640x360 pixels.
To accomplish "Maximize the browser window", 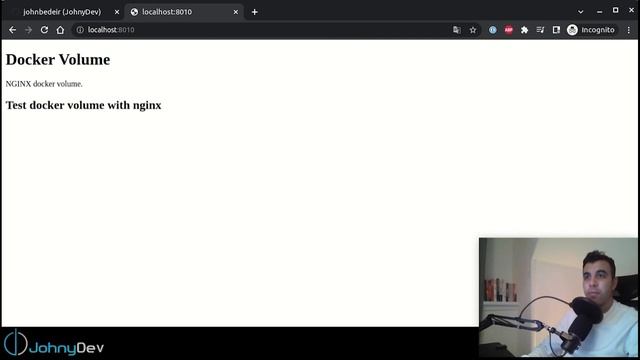I will 616,11.
